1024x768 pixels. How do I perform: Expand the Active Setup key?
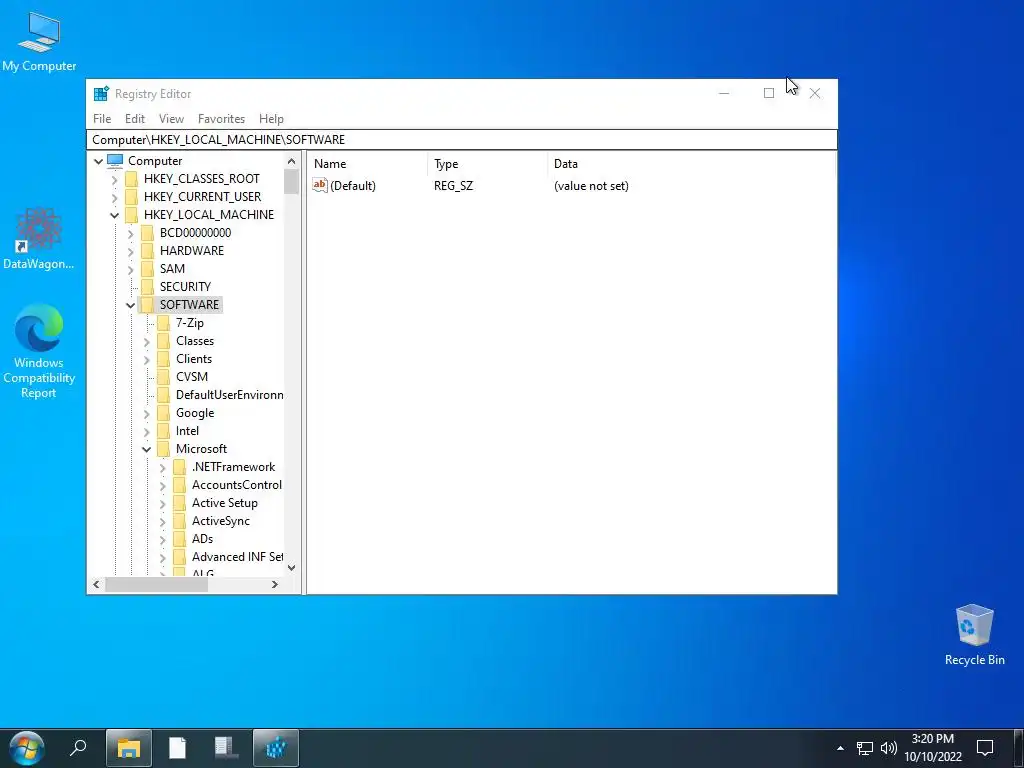coord(163,504)
